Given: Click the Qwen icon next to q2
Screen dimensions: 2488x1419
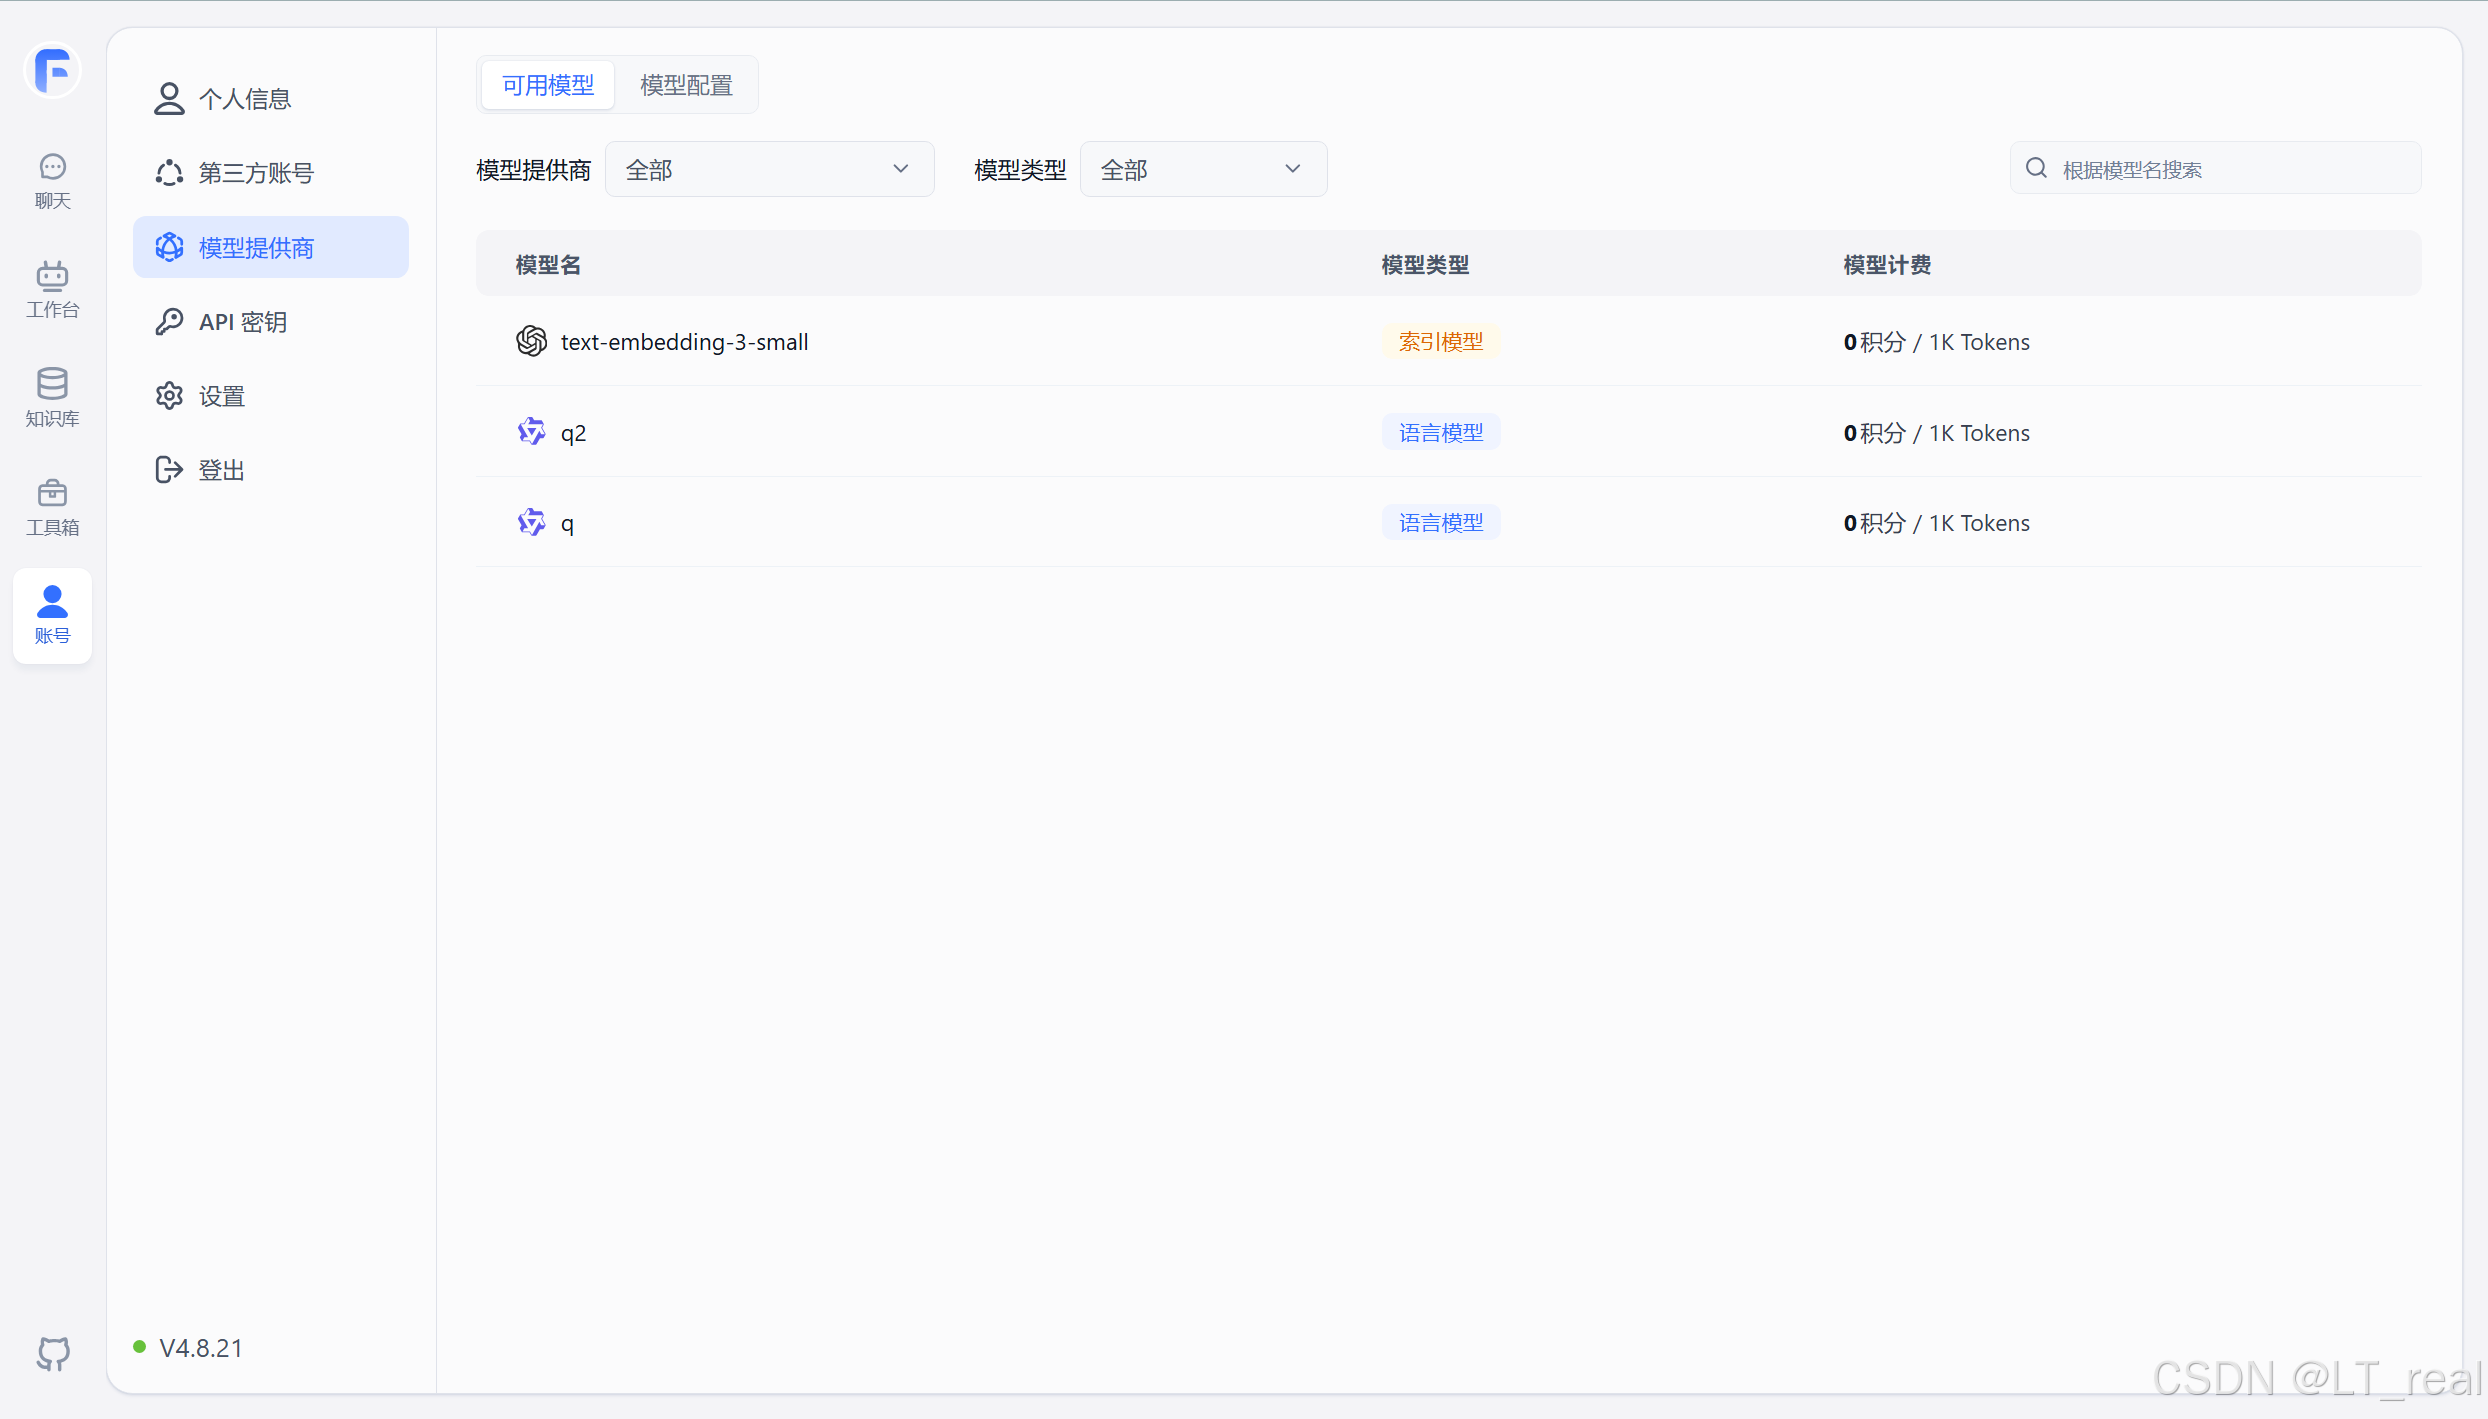Looking at the screenshot, I should click(531, 432).
